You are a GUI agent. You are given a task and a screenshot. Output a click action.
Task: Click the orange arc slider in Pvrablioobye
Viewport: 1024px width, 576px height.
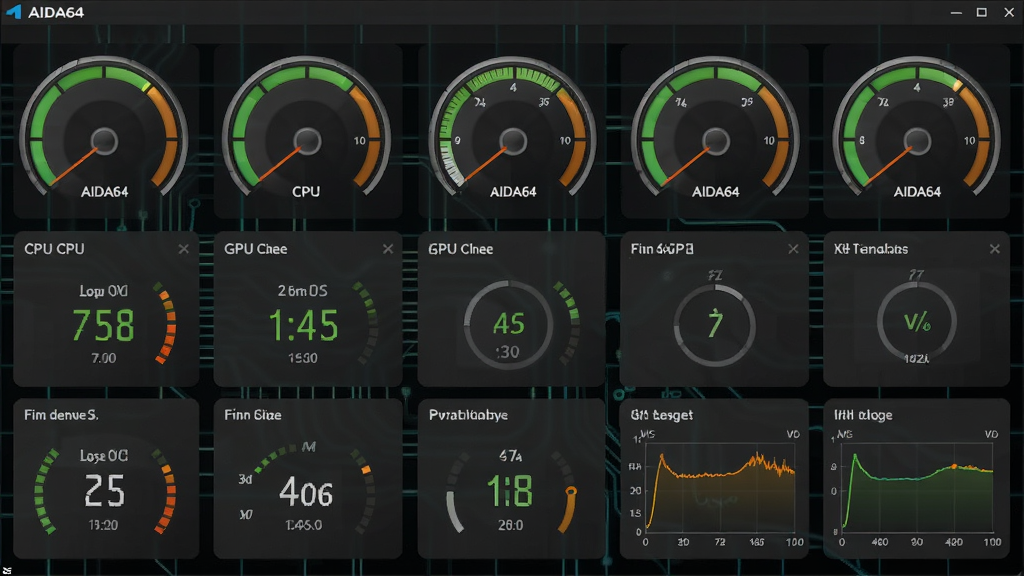568,509
